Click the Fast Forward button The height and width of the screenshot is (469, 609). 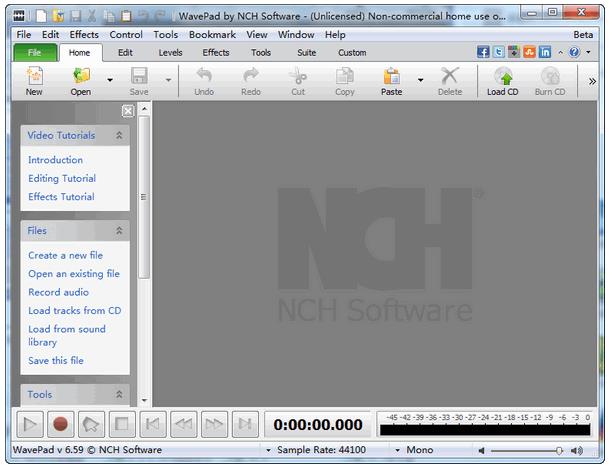[214, 424]
